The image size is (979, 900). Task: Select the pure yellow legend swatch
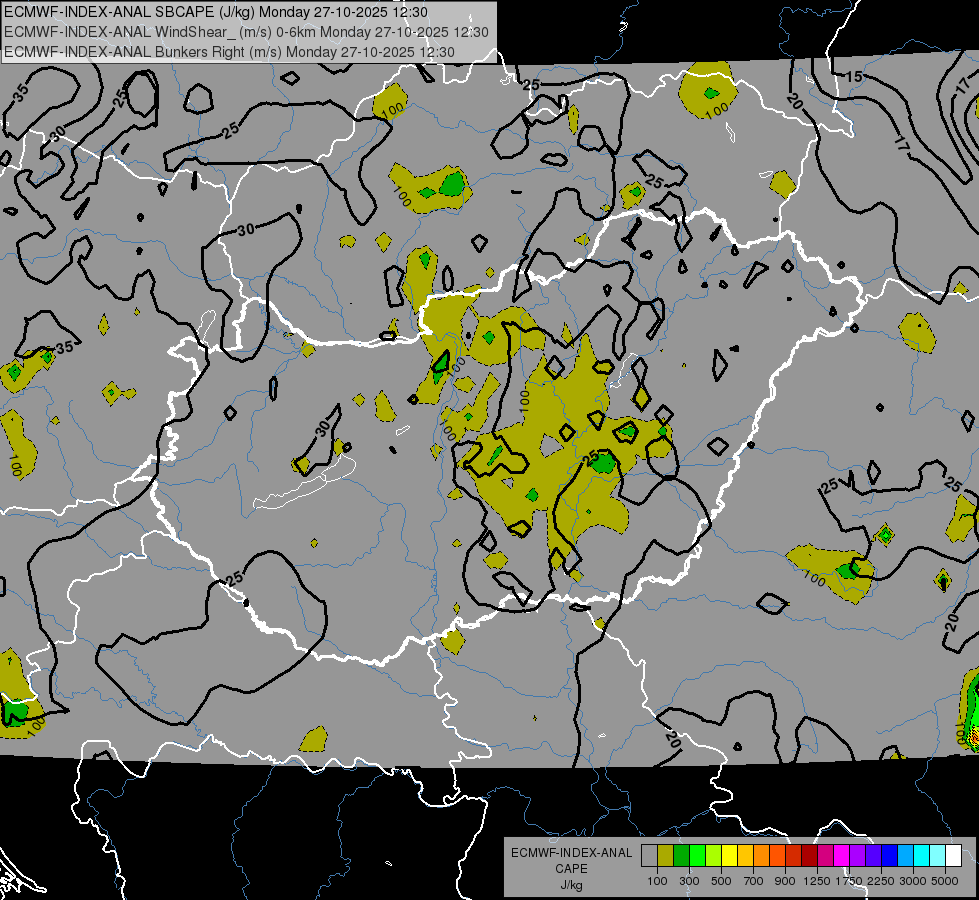click(x=729, y=855)
